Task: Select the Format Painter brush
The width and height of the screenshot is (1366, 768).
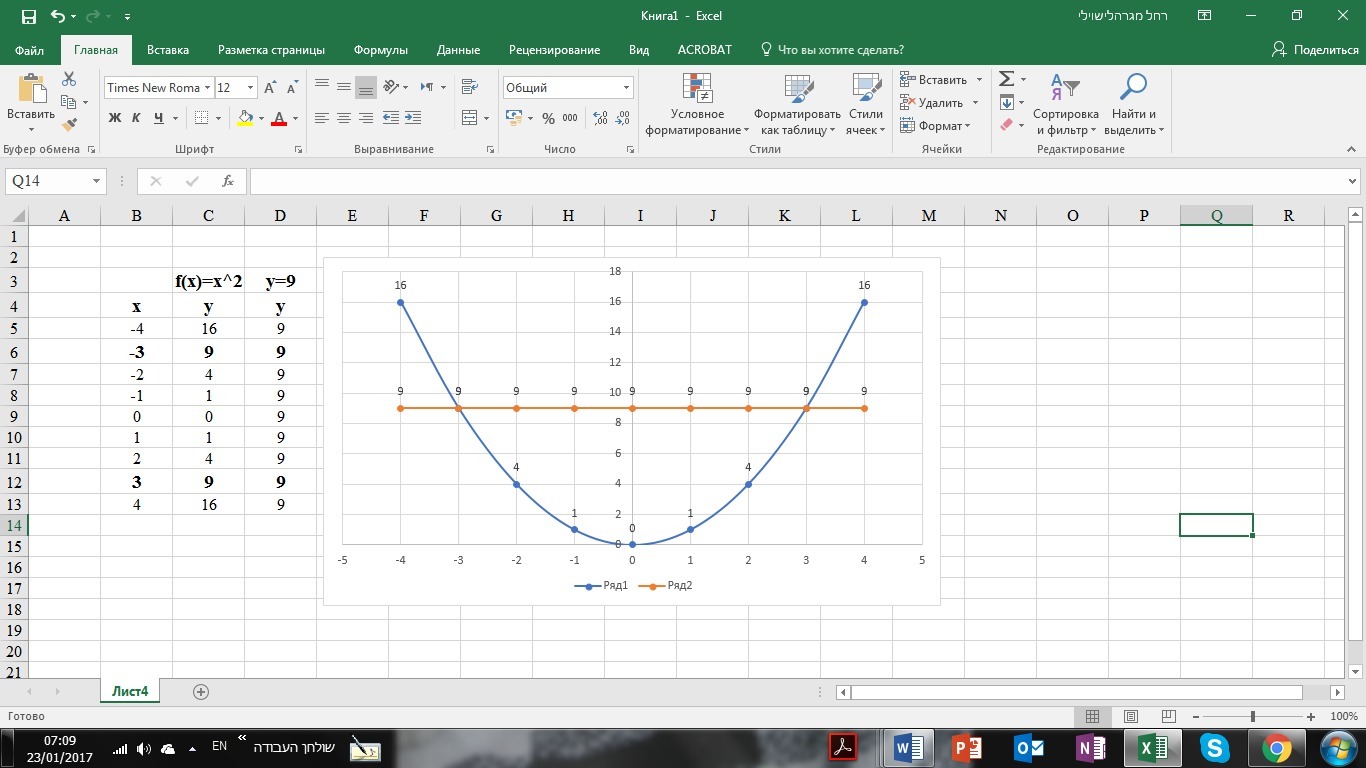Action: (69, 125)
